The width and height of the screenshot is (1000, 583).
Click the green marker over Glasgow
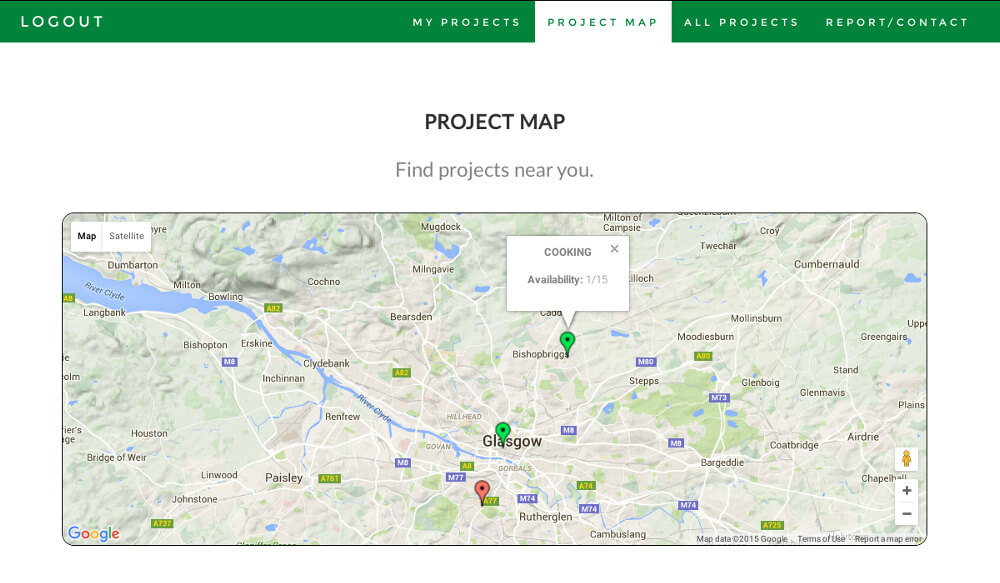503,432
